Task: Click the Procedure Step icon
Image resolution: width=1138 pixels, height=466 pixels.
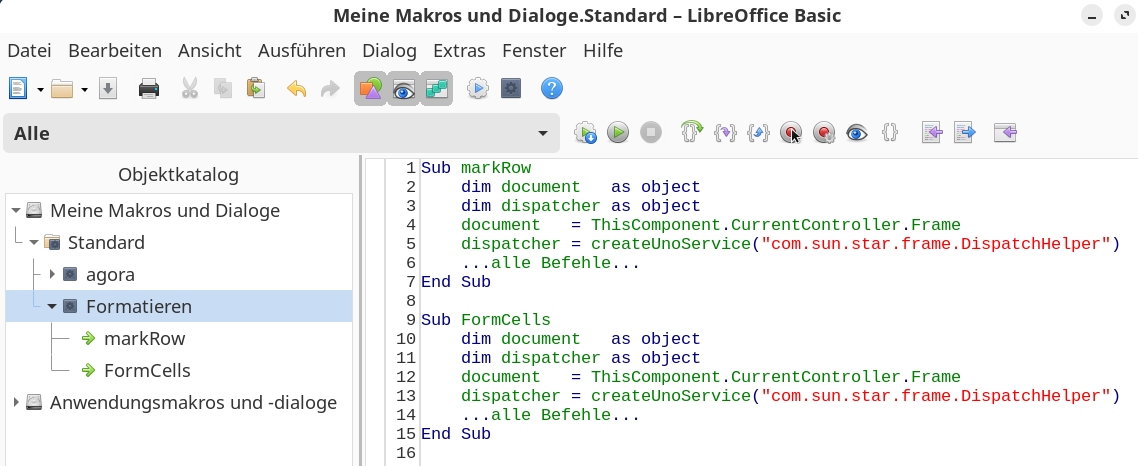Action: coord(692,132)
